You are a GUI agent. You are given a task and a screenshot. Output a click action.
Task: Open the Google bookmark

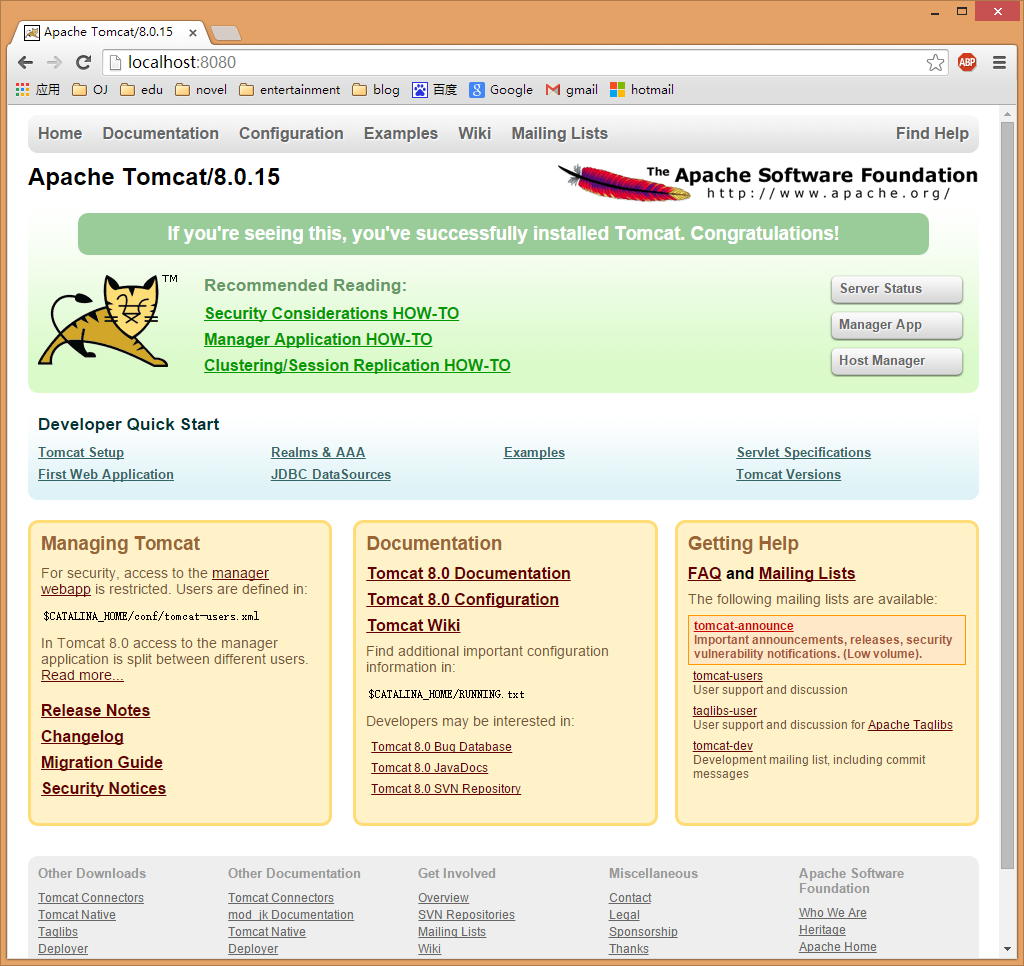[501, 89]
